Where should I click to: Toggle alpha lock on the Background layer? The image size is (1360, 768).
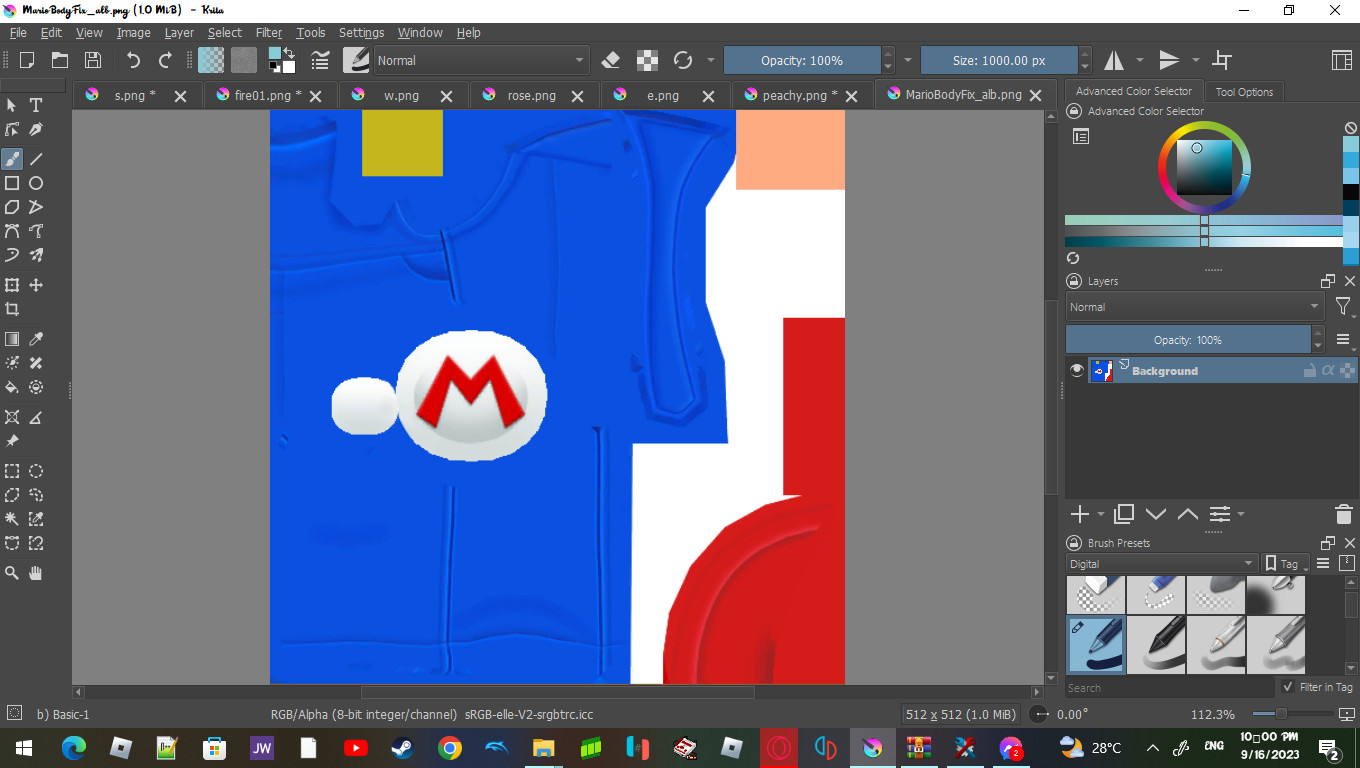1327,371
